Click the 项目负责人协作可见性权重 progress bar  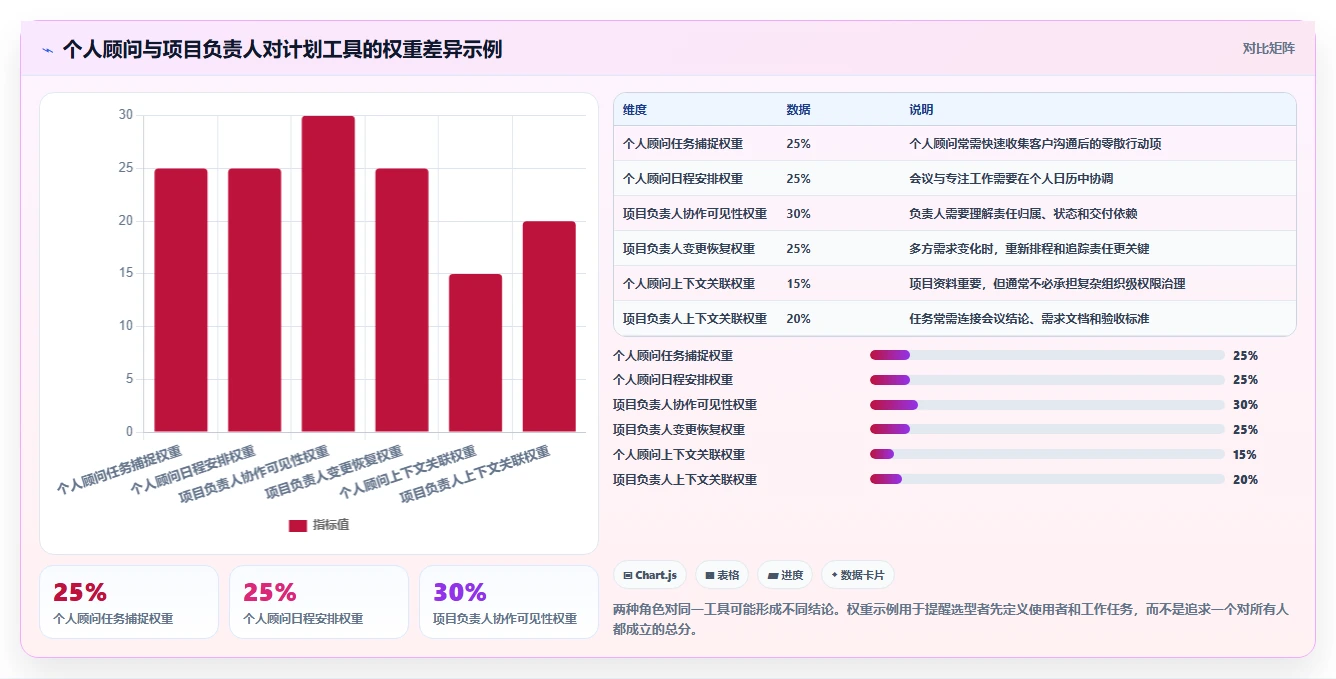[x=1047, y=405]
